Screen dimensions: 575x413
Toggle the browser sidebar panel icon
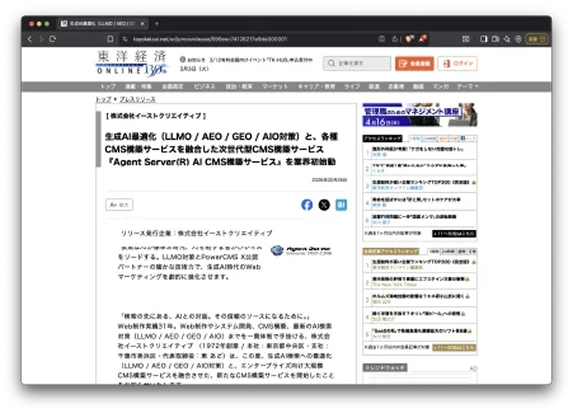[x=484, y=39]
